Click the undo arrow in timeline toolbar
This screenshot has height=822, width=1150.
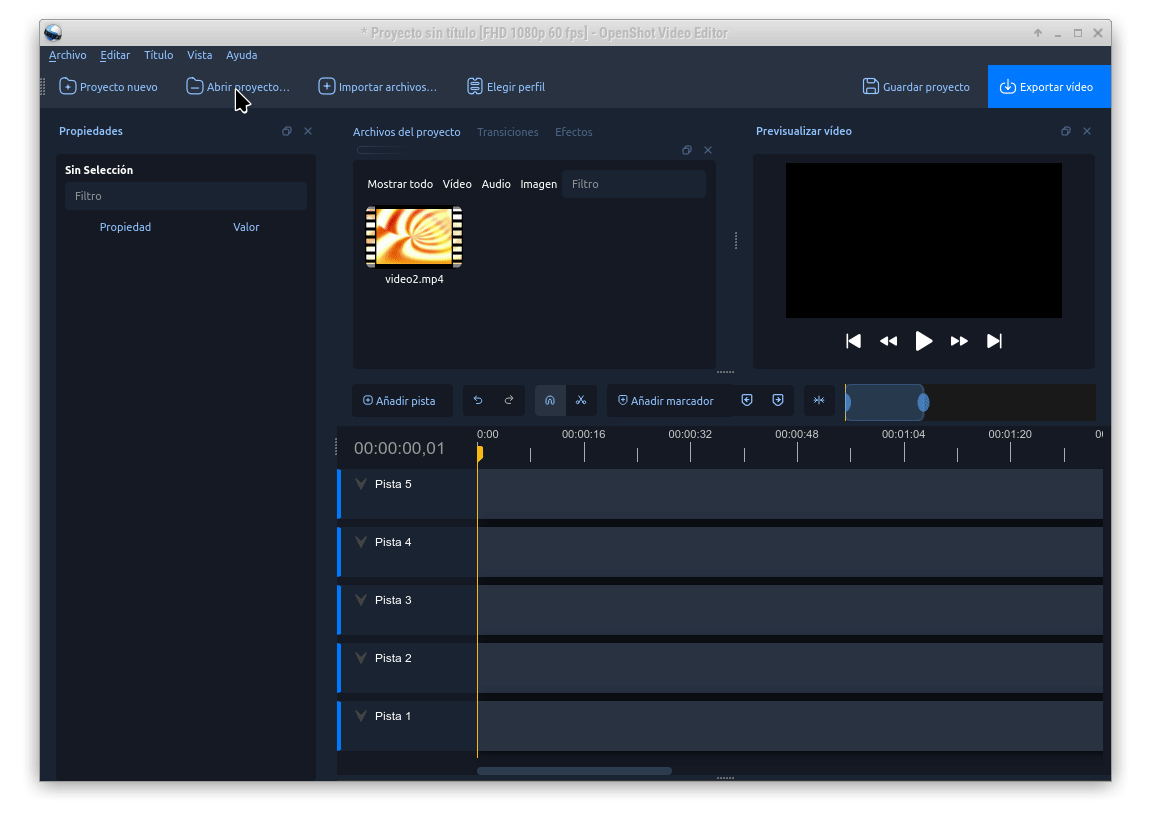[478, 401]
